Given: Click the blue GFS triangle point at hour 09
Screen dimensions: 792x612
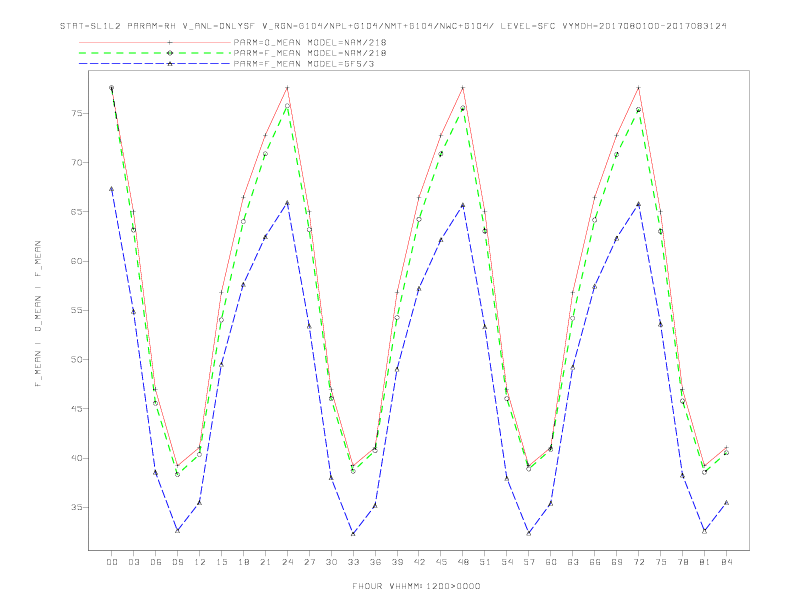Looking at the screenshot, I should (x=177, y=531).
